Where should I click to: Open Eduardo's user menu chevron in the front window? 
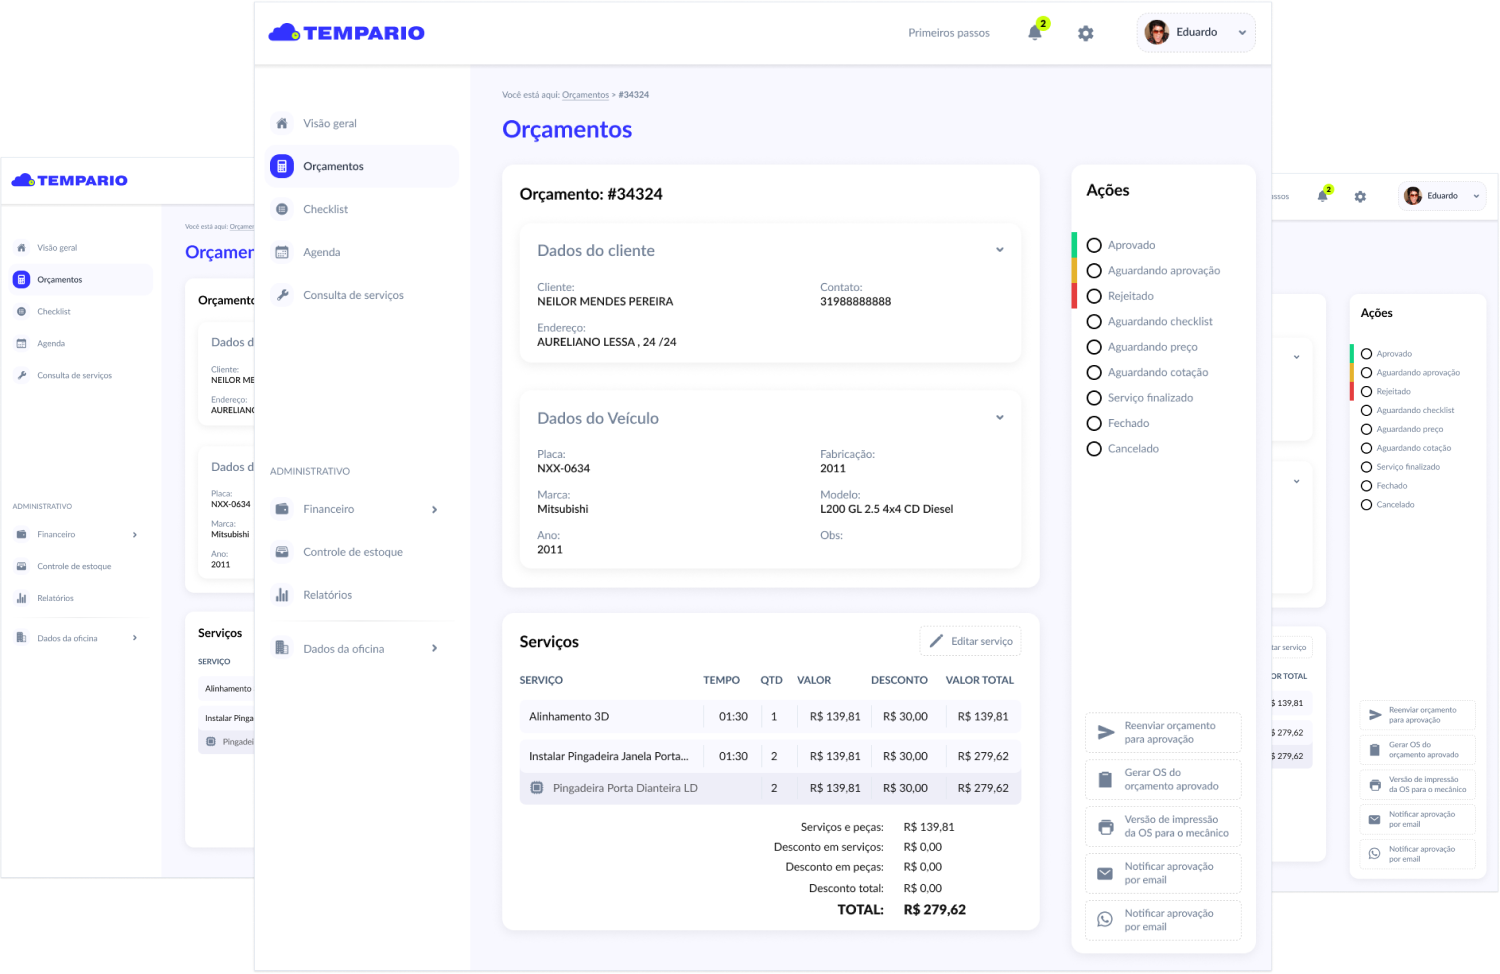[1242, 33]
